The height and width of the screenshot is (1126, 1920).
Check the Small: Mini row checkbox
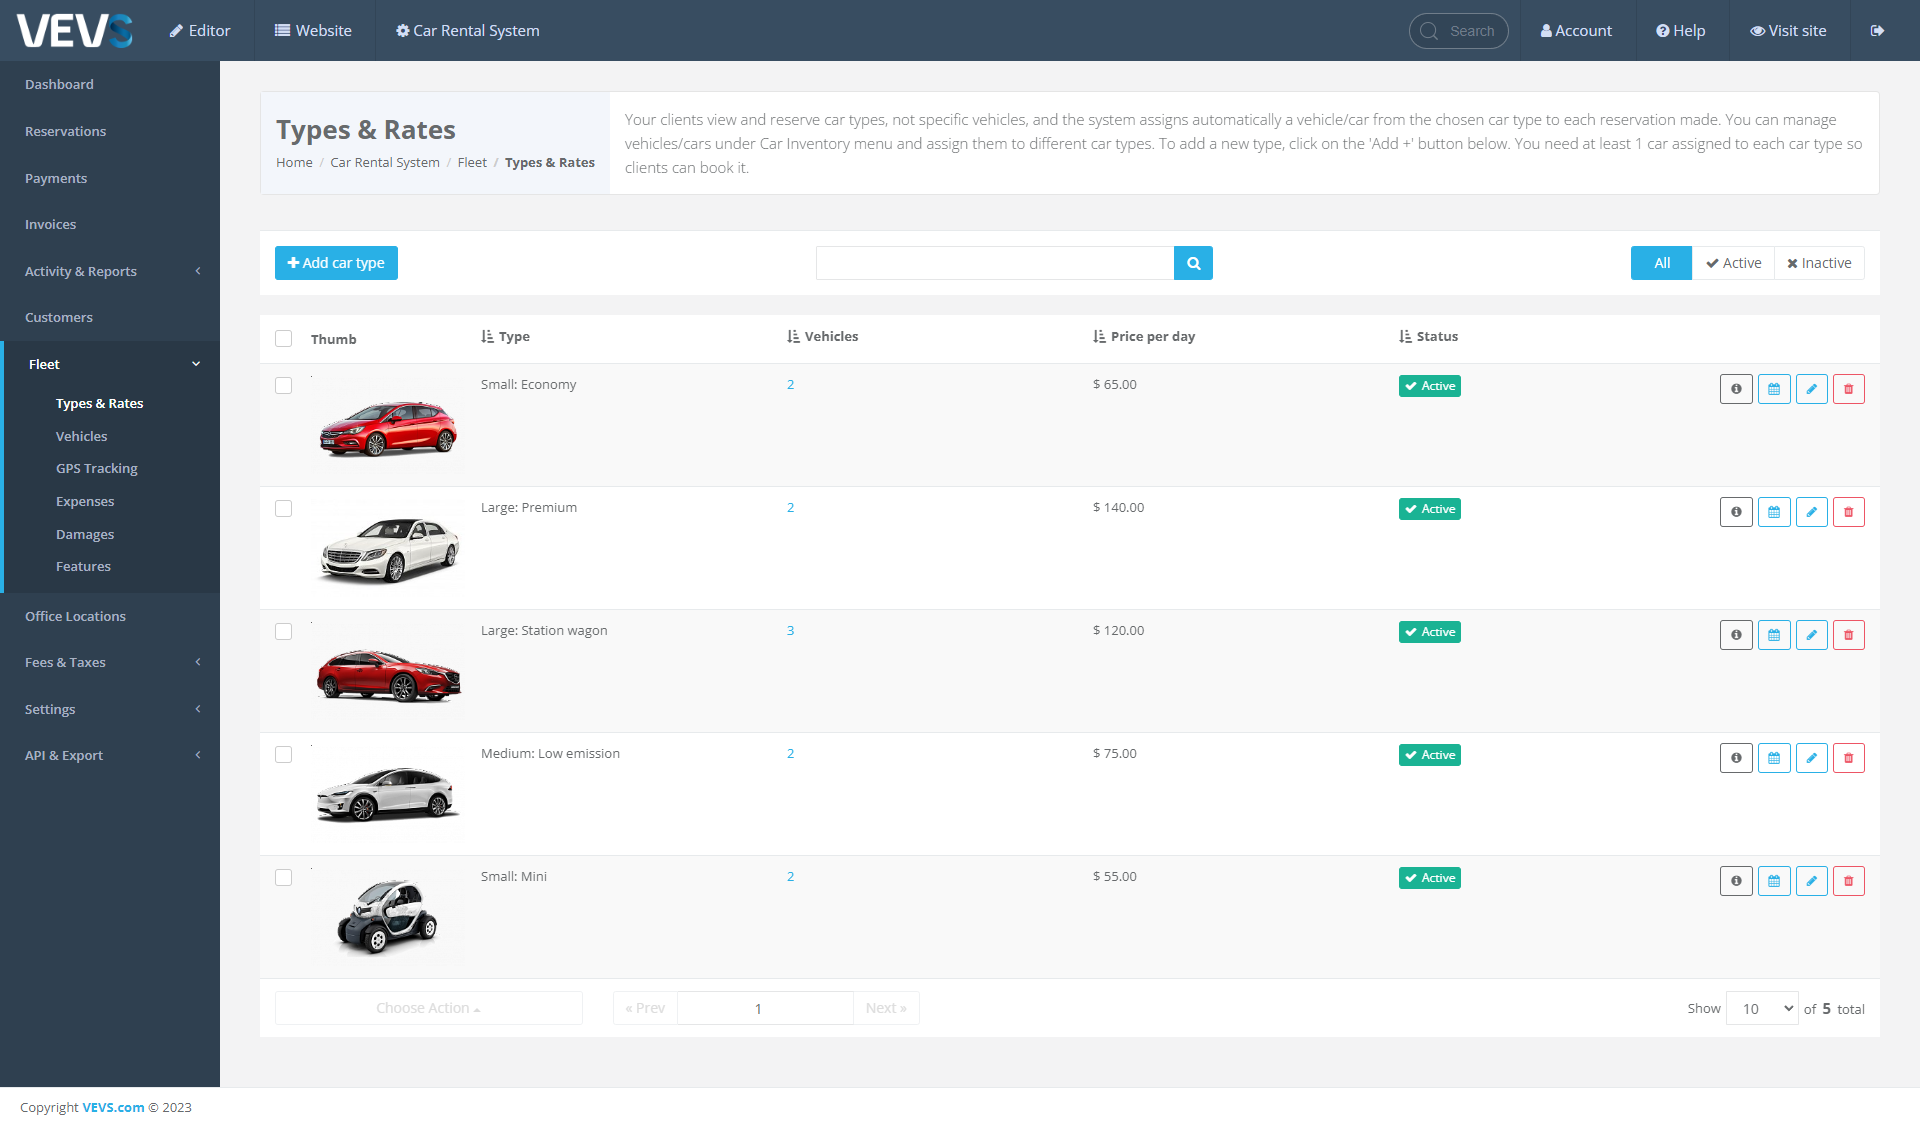pyautogui.click(x=284, y=878)
